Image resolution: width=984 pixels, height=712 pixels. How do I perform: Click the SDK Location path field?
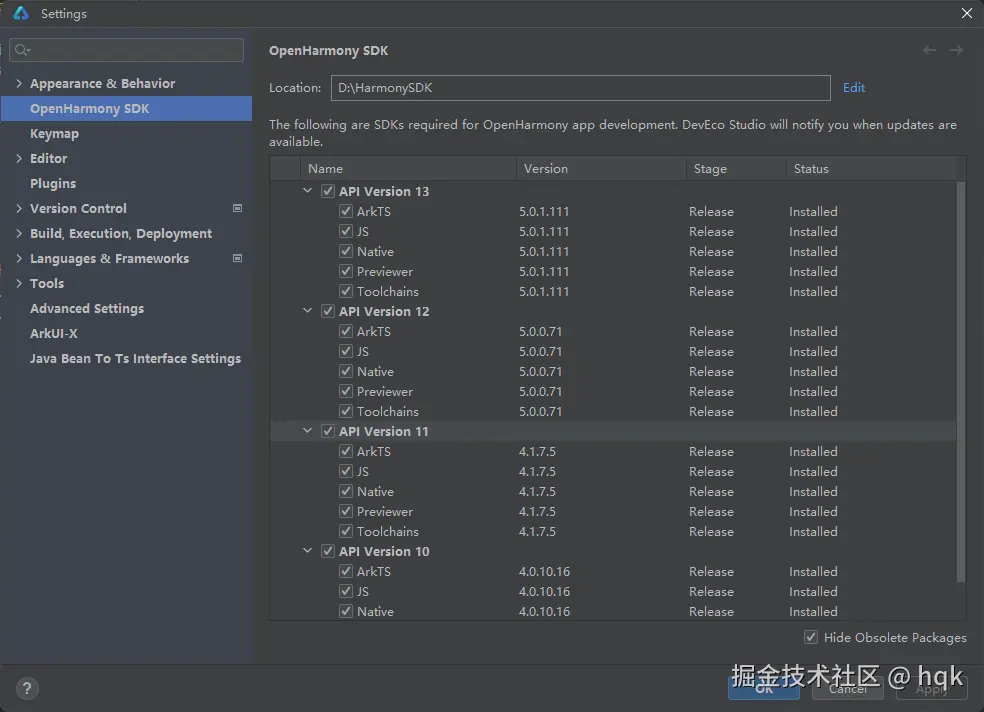click(x=580, y=88)
